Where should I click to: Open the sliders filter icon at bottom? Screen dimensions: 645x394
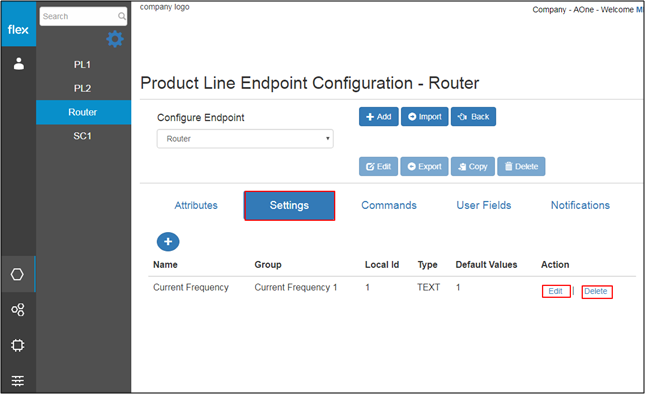tap(18, 380)
